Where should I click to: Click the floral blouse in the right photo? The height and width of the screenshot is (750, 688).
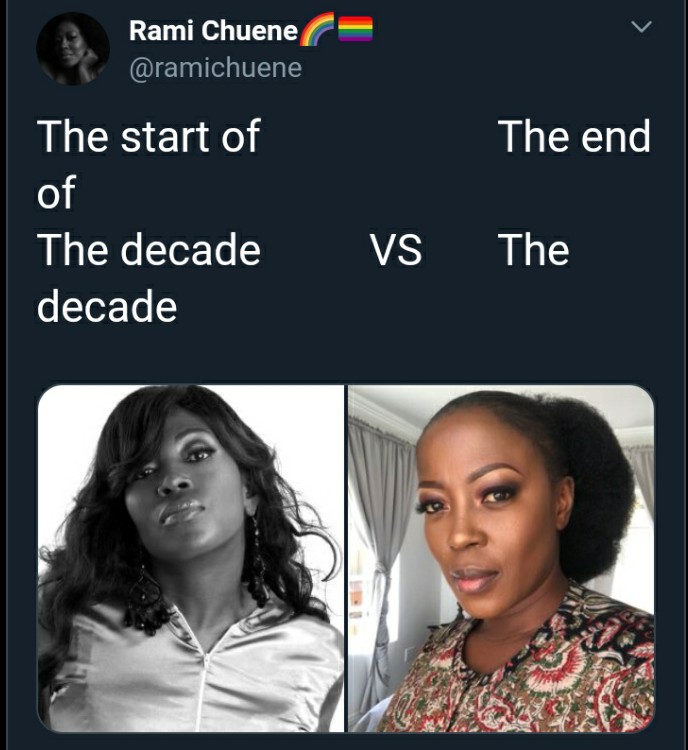coord(526,679)
